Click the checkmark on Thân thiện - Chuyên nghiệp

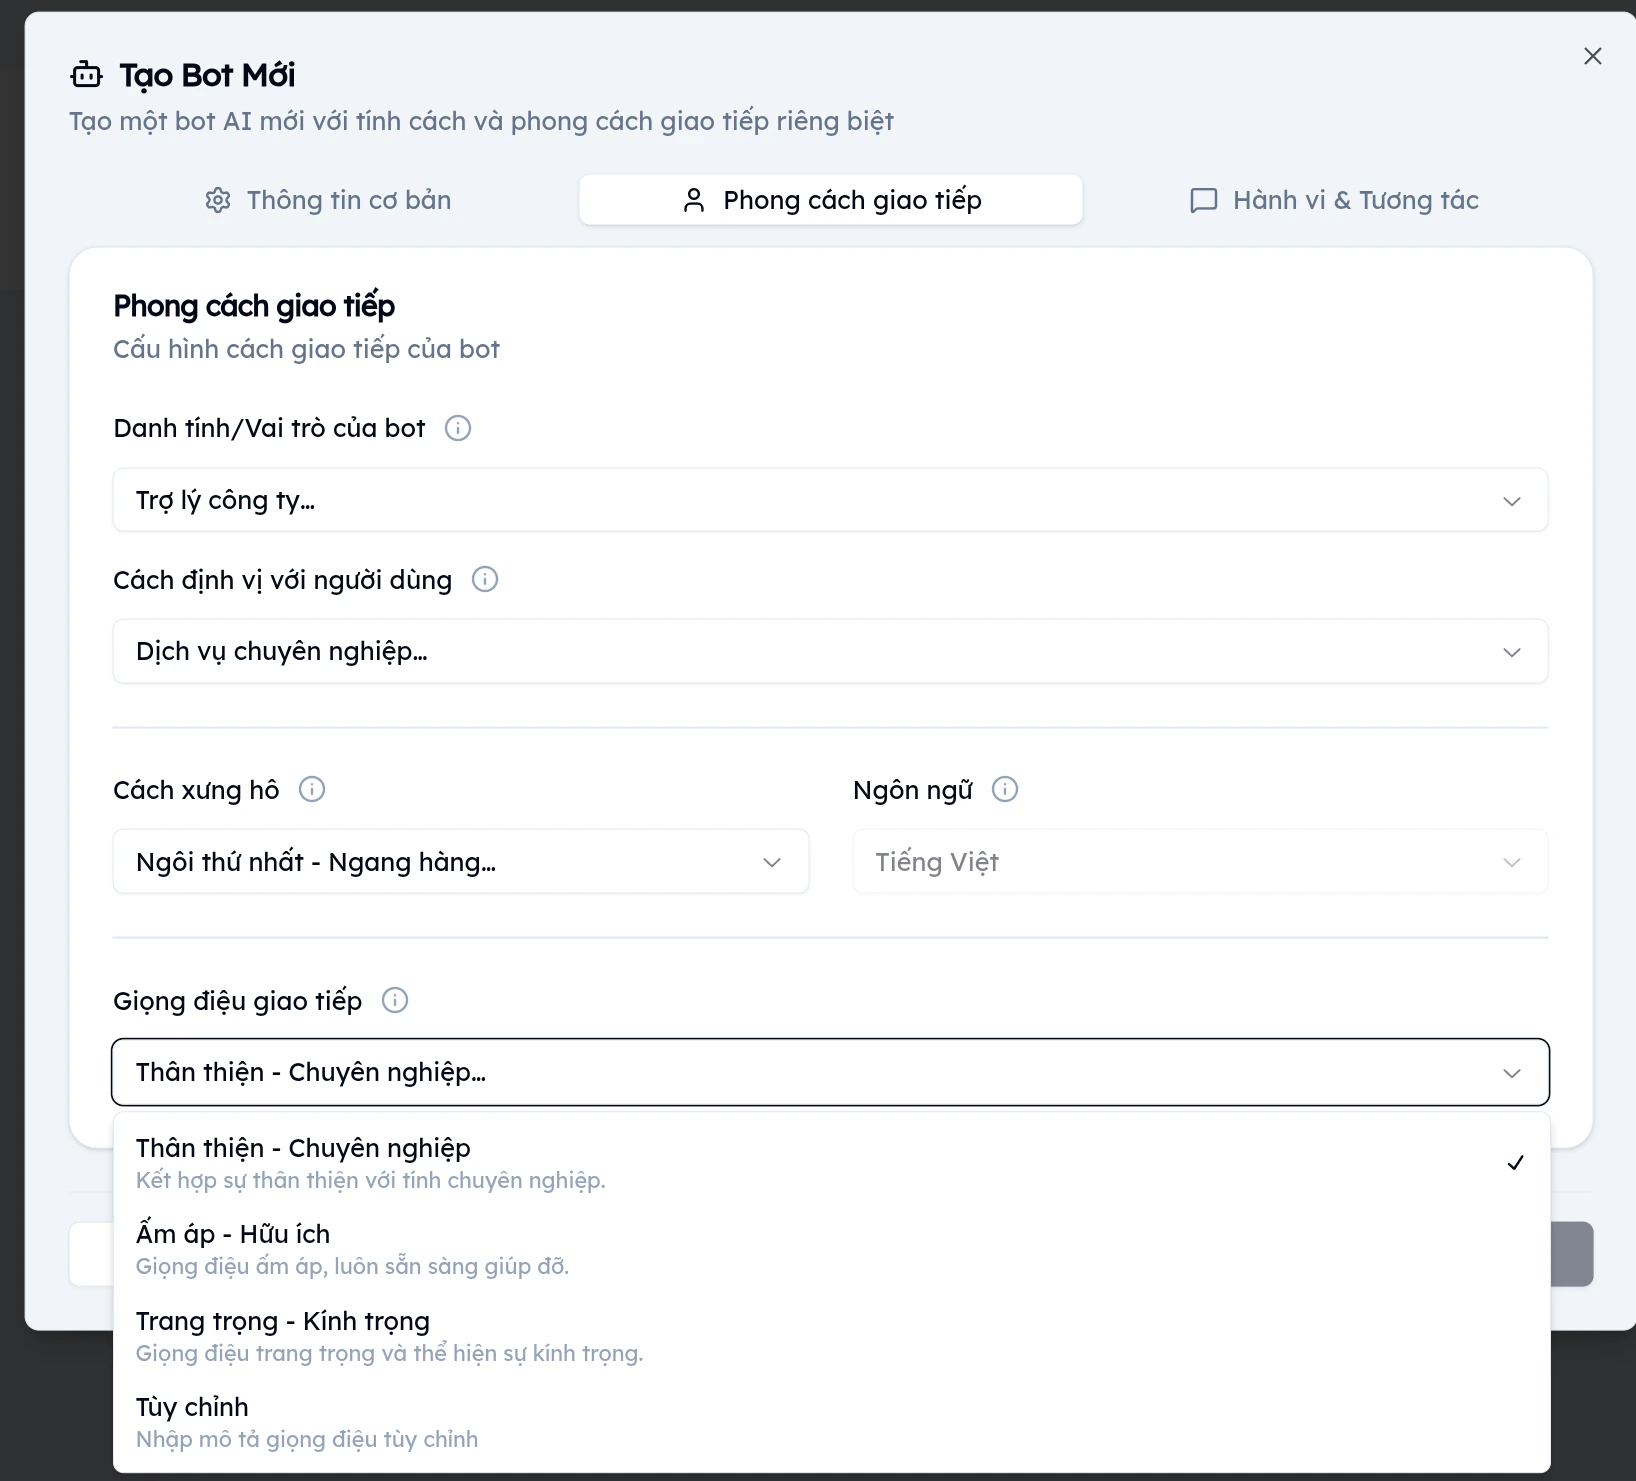[x=1516, y=1162]
